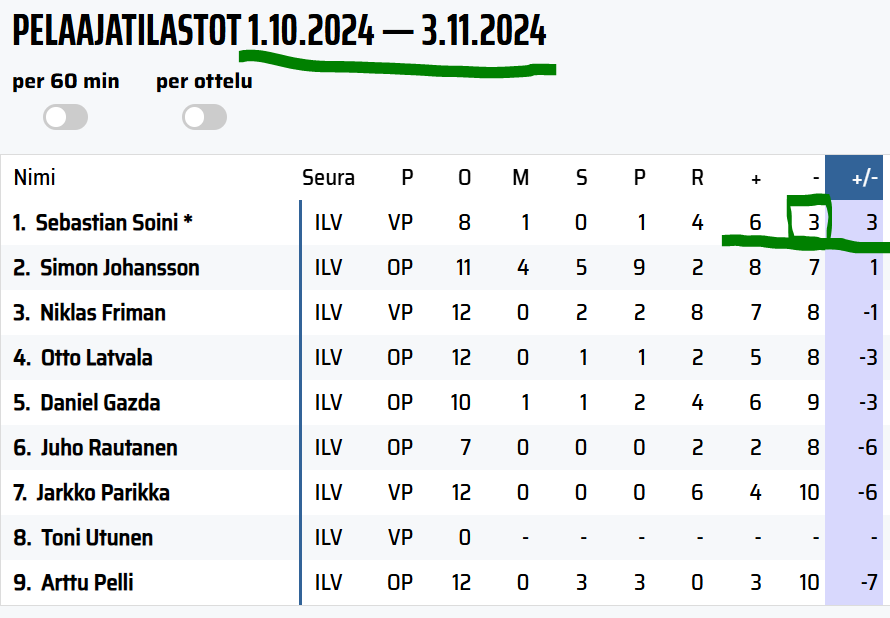Sort by the +/- column header
The width and height of the screenshot is (890, 618).
point(864,178)
